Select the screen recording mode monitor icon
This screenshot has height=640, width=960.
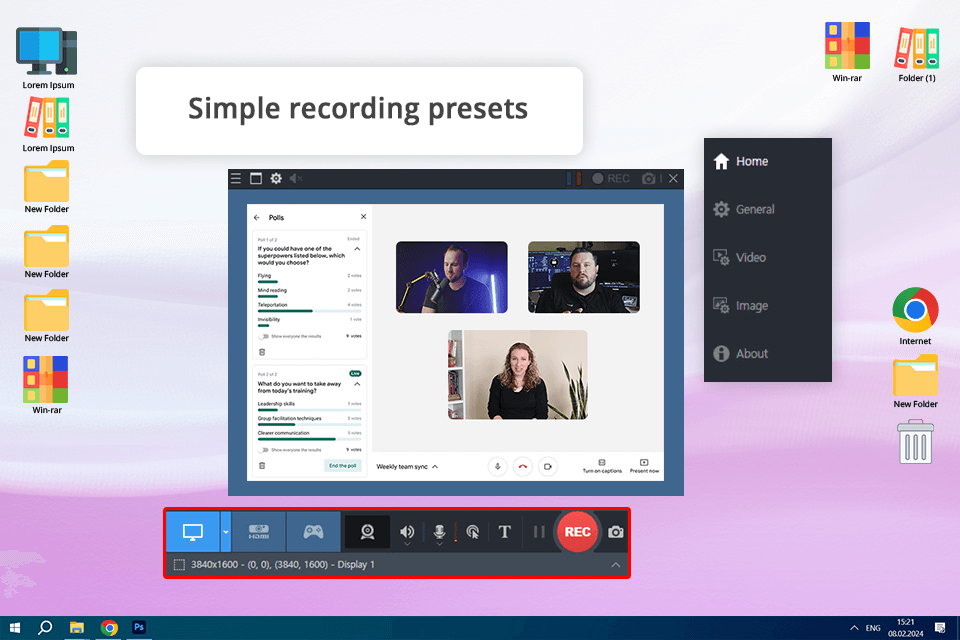(193, 532)
